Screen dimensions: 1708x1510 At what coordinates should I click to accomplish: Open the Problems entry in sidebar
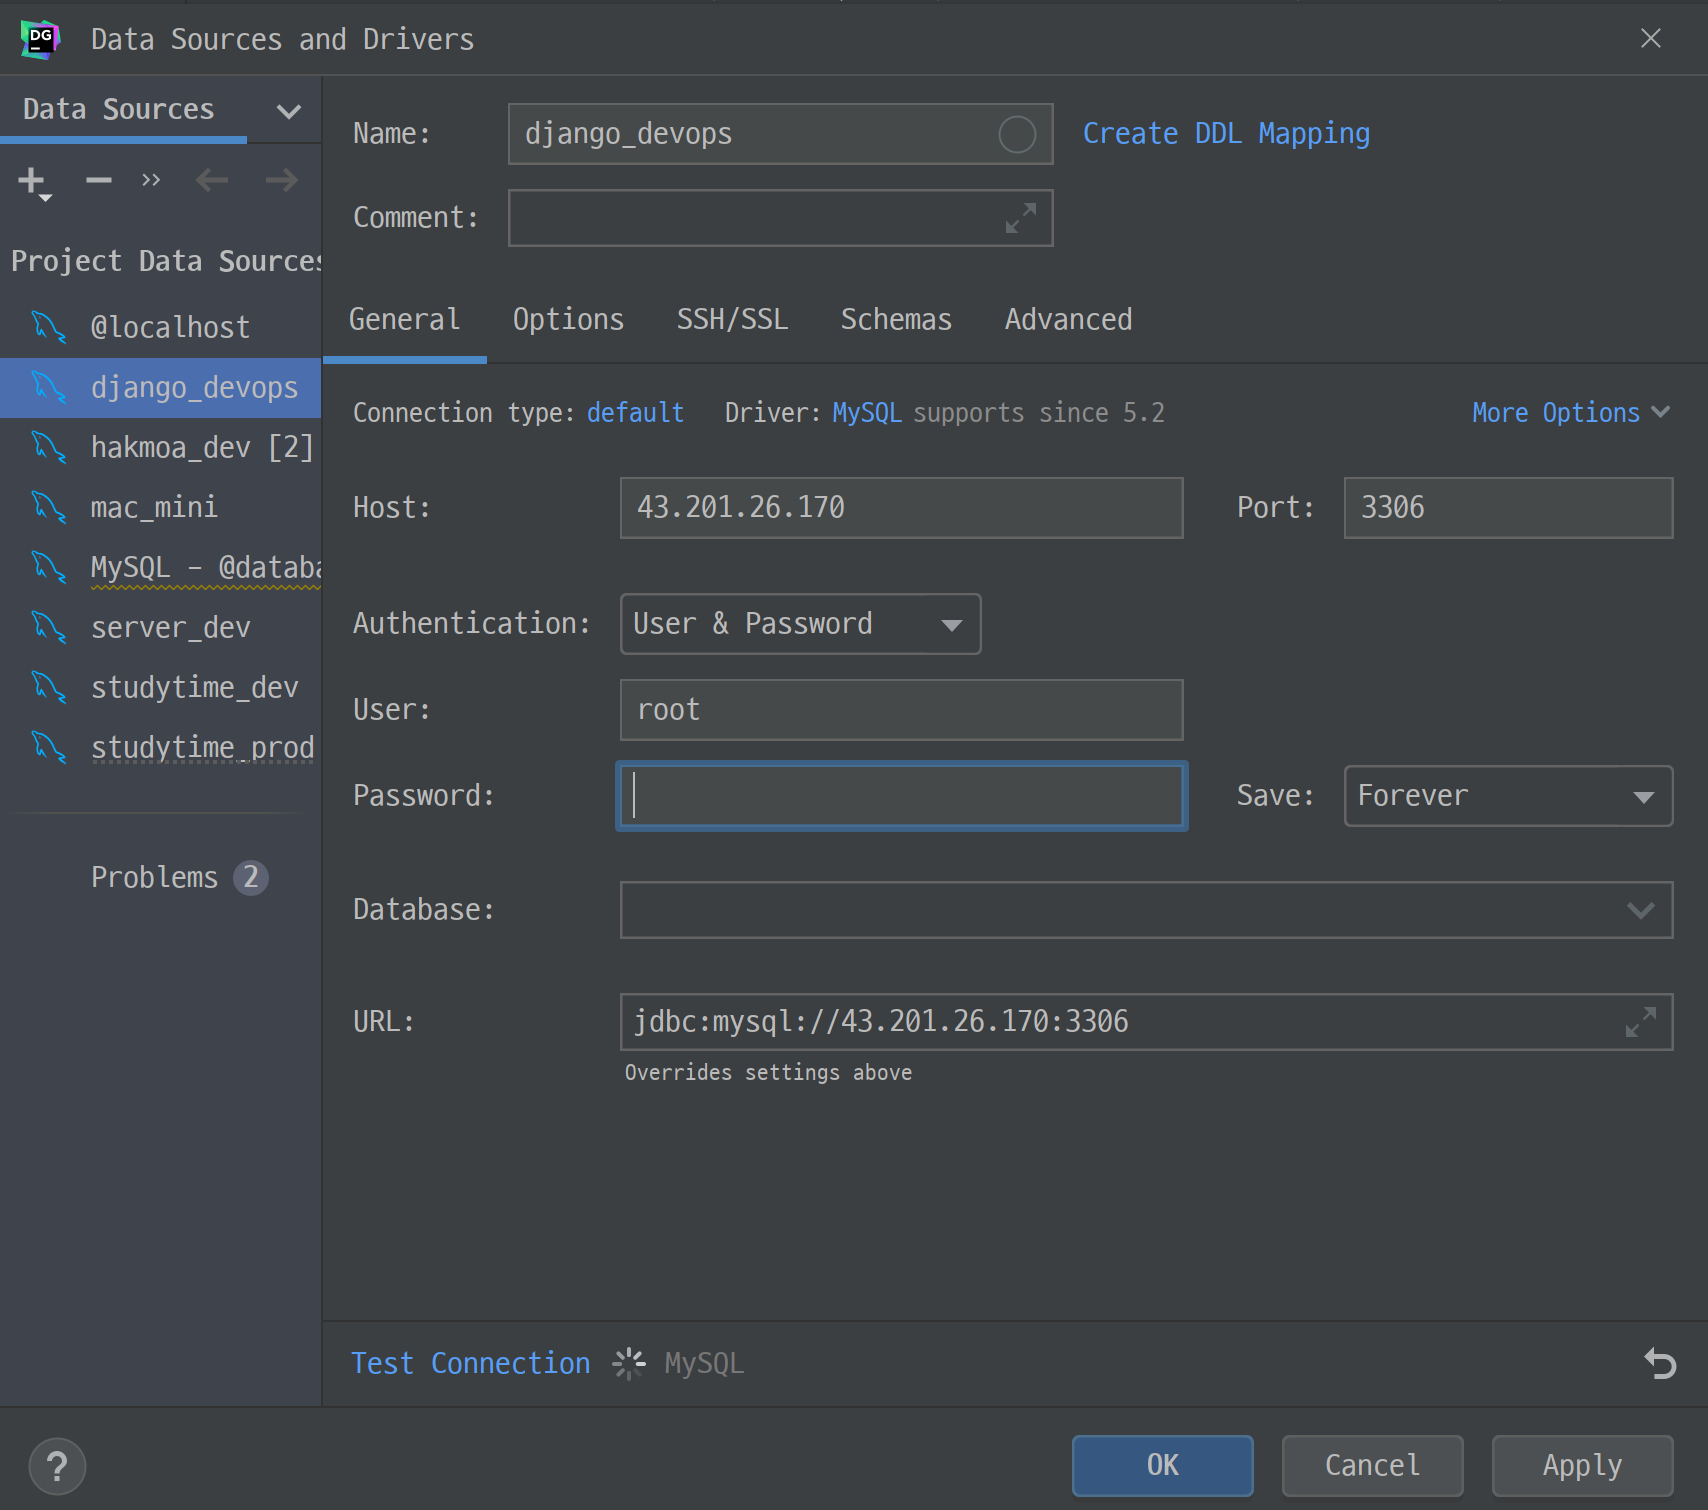(154, 878)
